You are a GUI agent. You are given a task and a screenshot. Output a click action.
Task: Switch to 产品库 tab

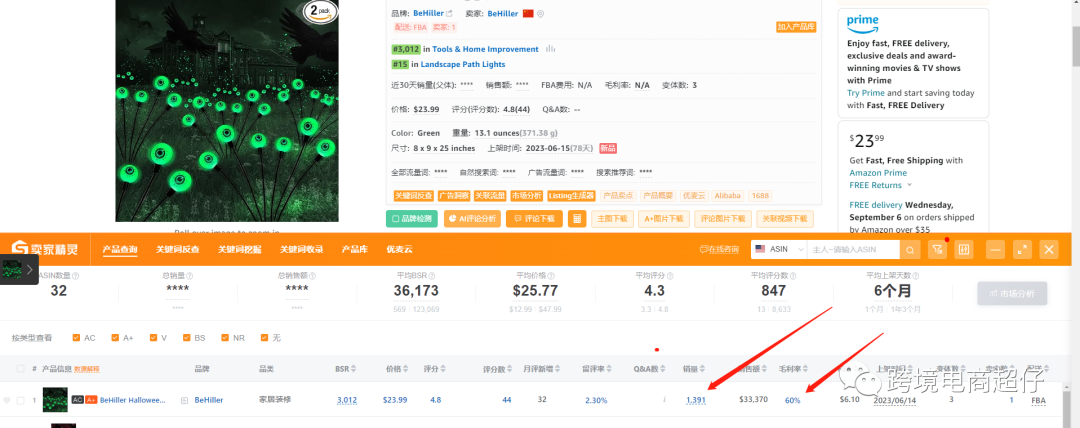click(355, 249)
